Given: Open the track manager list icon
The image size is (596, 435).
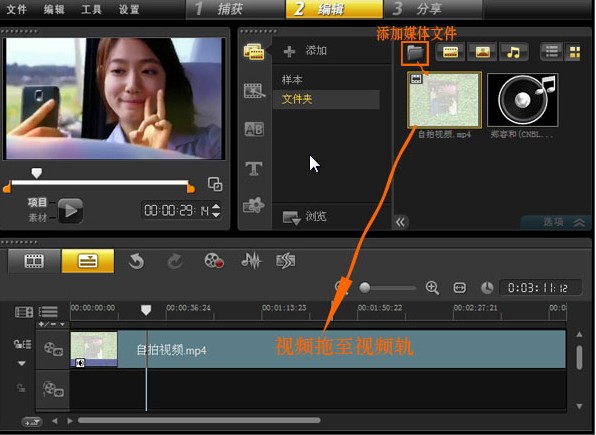Looking at the screenshot, I should (48, 312).
